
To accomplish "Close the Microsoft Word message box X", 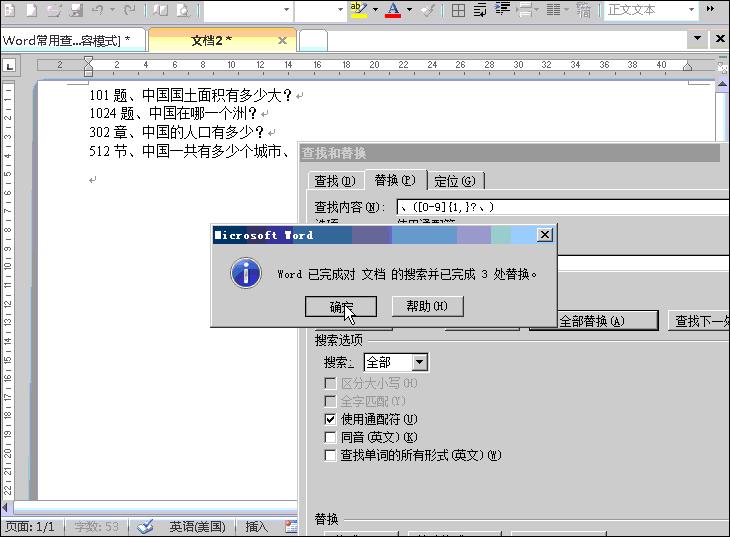I will [545, 234].
